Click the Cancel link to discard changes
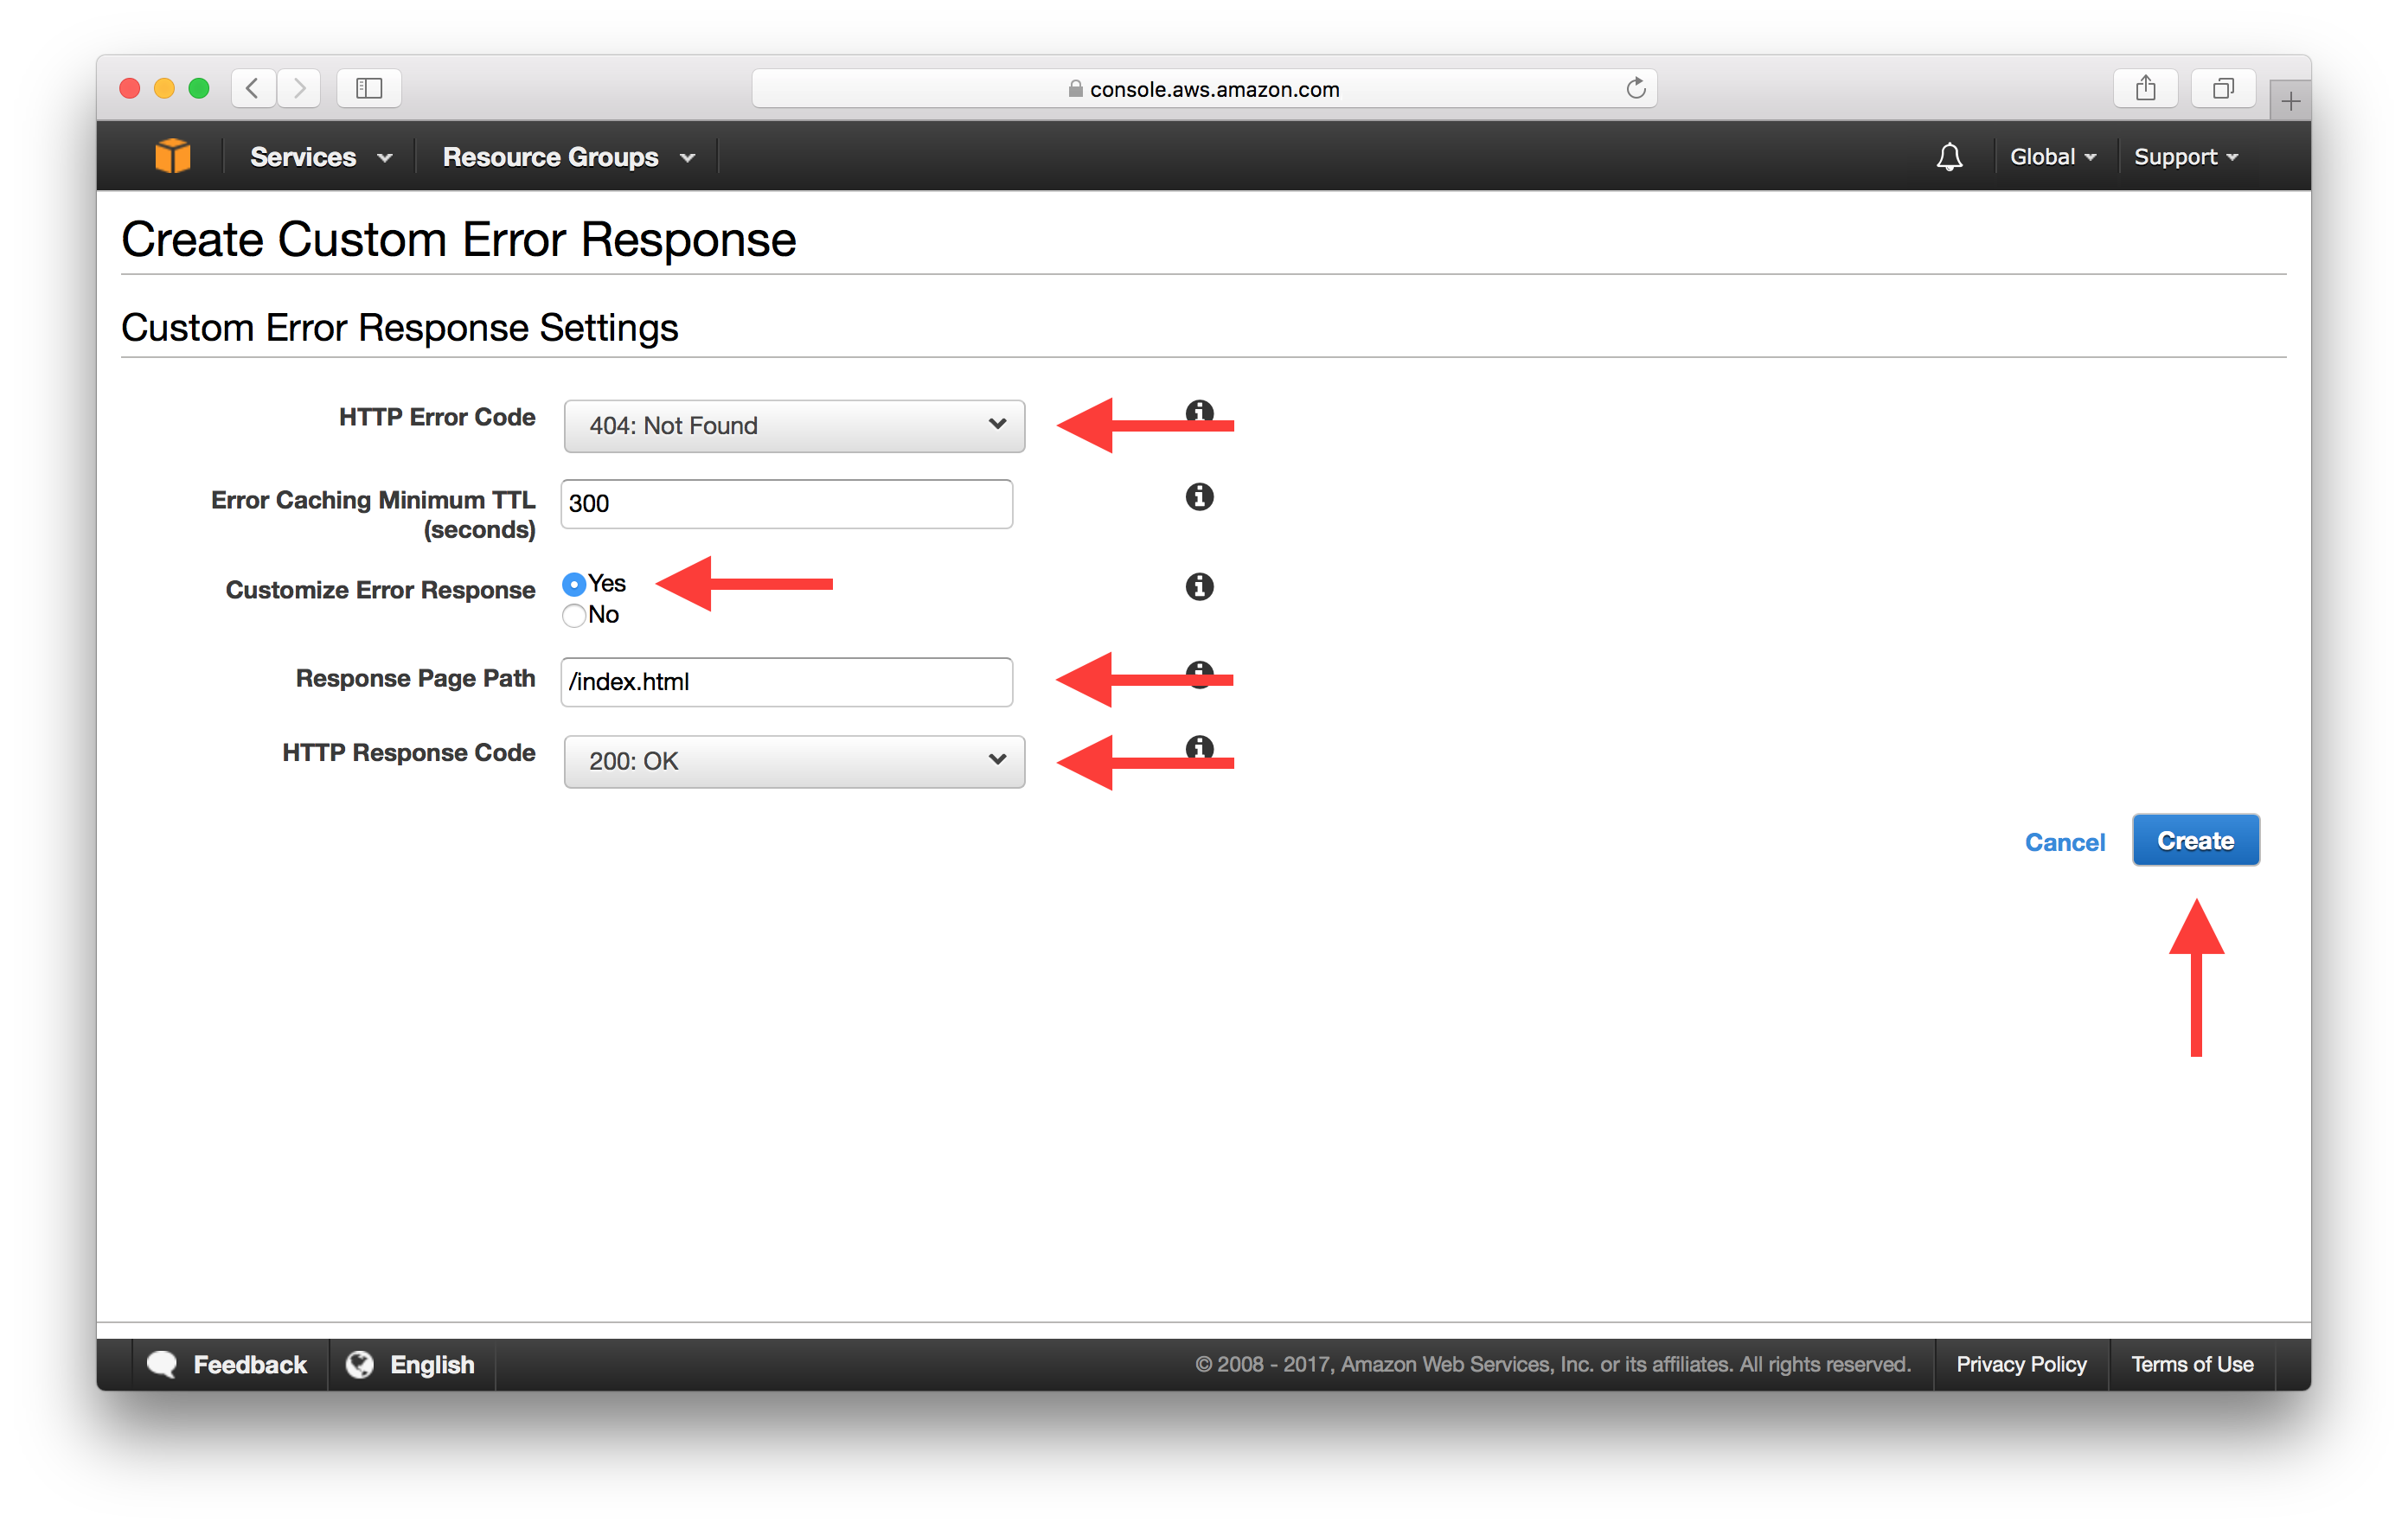2408x1529 pixels. [x=2065, y=841]
